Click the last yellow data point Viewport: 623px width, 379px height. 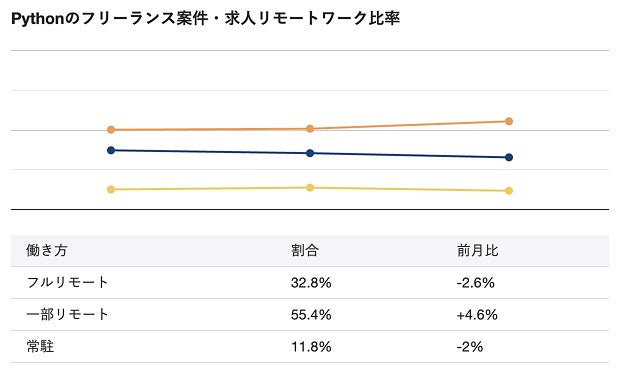pos(509,191)
